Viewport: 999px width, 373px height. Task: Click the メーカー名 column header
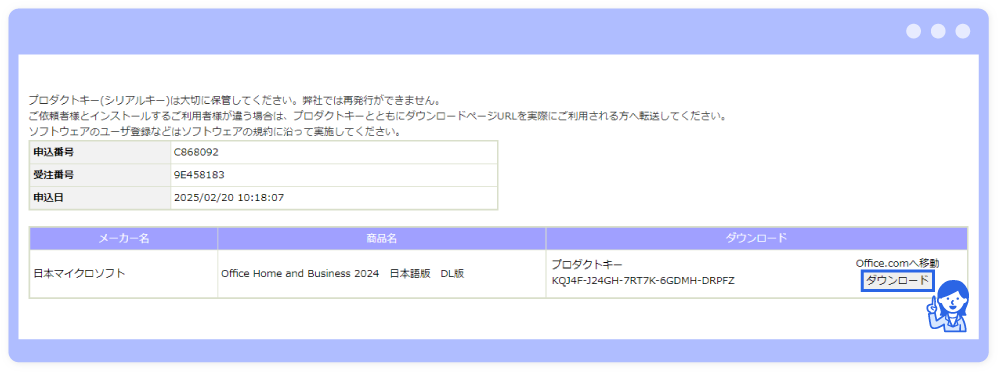124,238
